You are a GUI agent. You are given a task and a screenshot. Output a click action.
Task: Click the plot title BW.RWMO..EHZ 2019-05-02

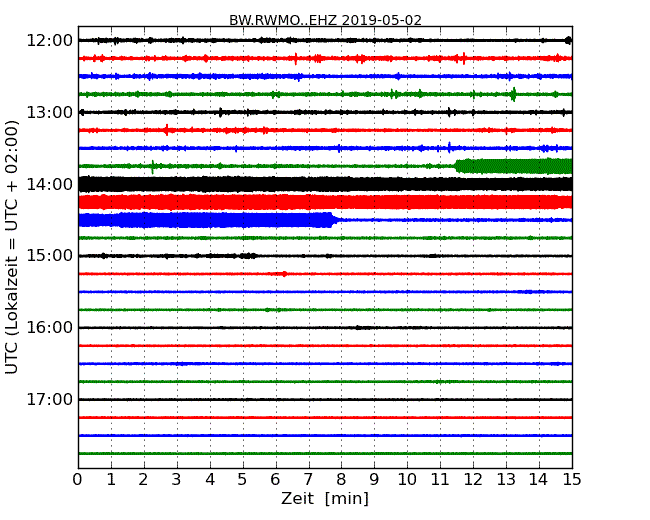tap(325, 20)
